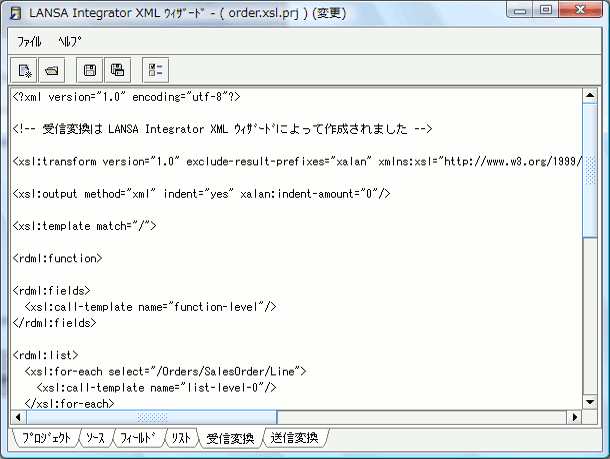Switch to the リスト tab

(x=181, y=438)
